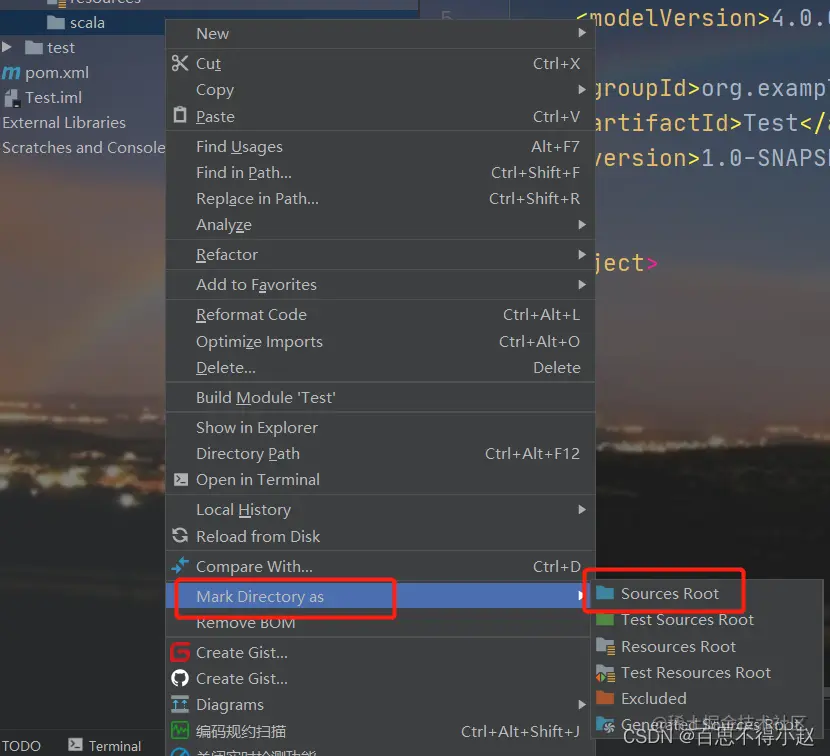Screen dimensions: 830x756
Task: Open the Refactor submenu arrow
Action: (582, 255)
